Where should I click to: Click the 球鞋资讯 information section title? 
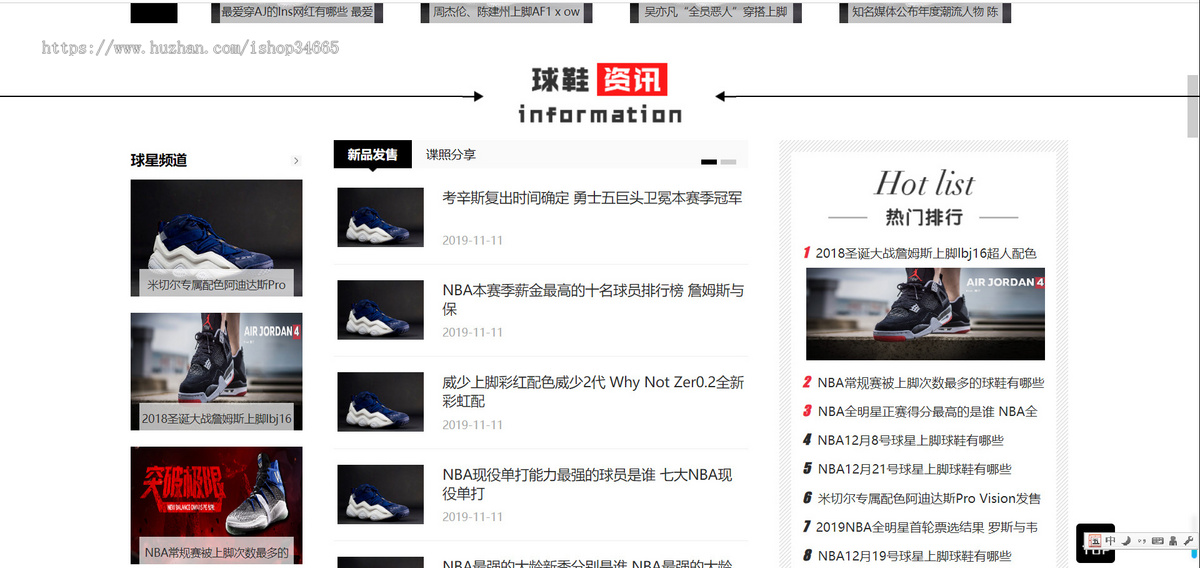point(600,94)
